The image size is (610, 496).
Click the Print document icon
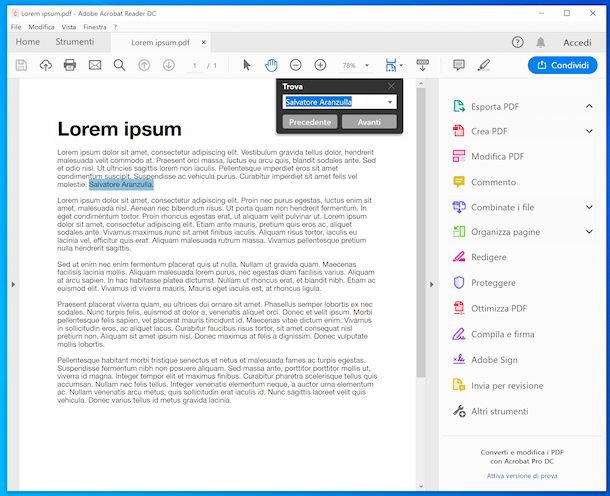click(70, 65)
